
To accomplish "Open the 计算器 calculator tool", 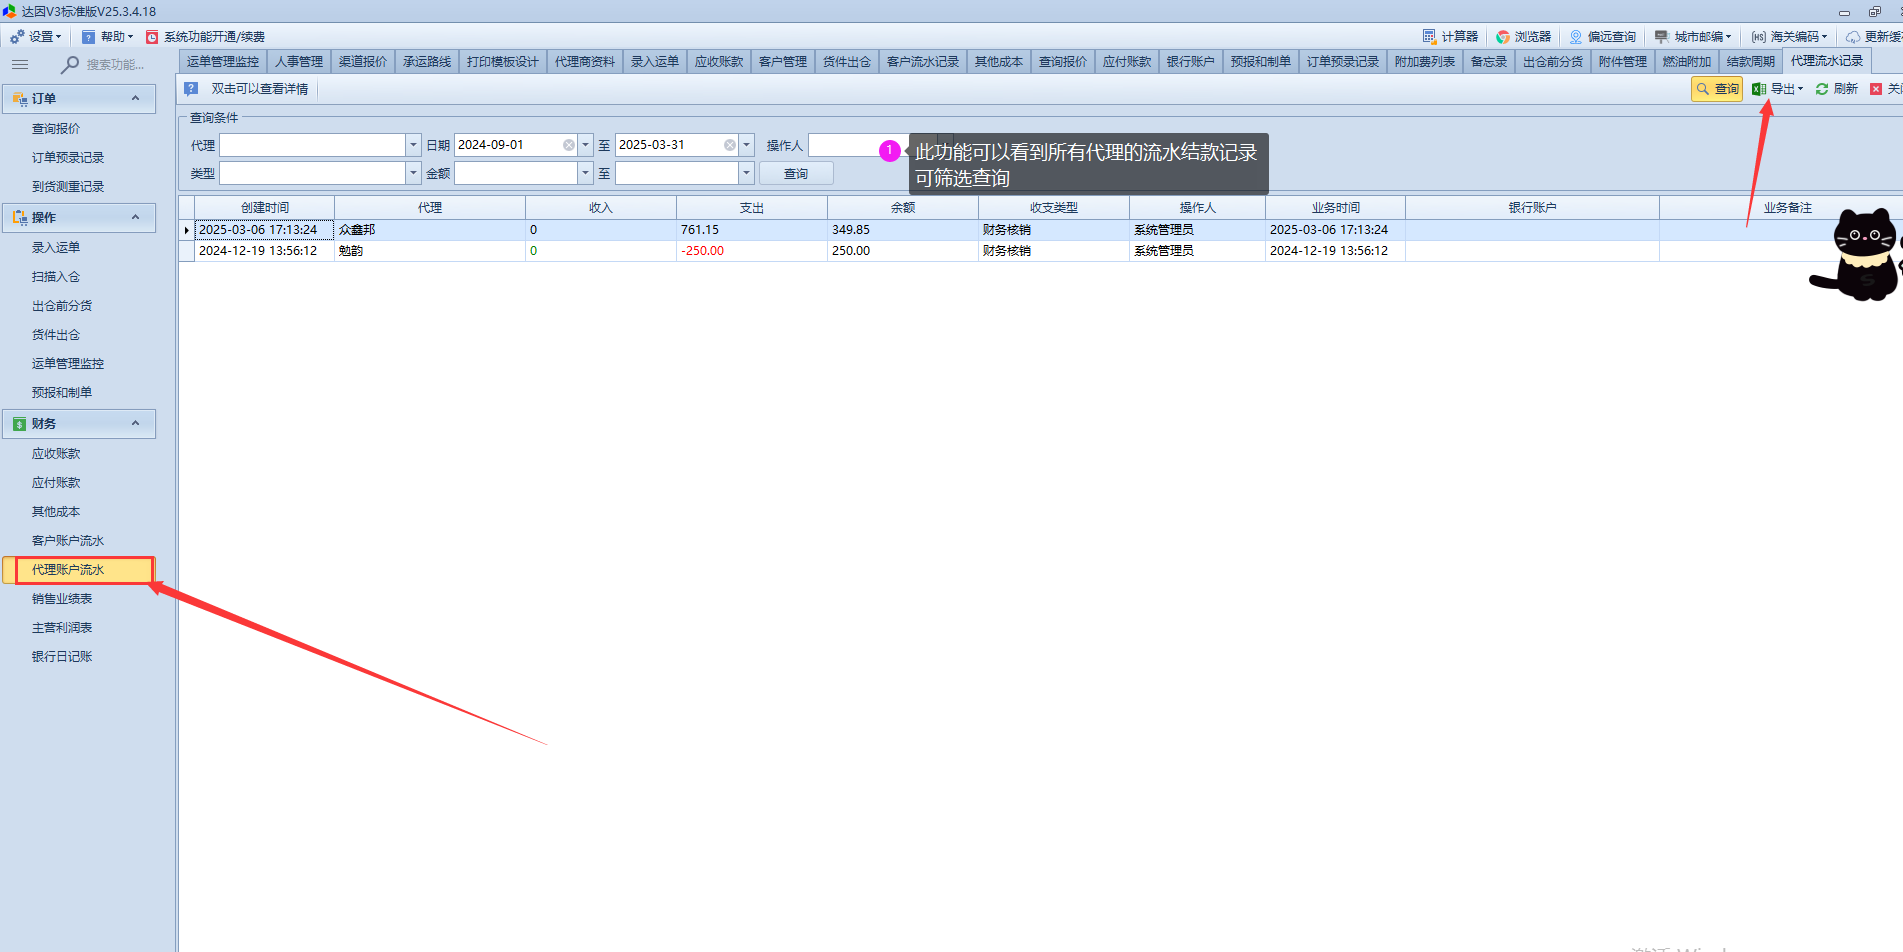I will tap(1450, 37).
